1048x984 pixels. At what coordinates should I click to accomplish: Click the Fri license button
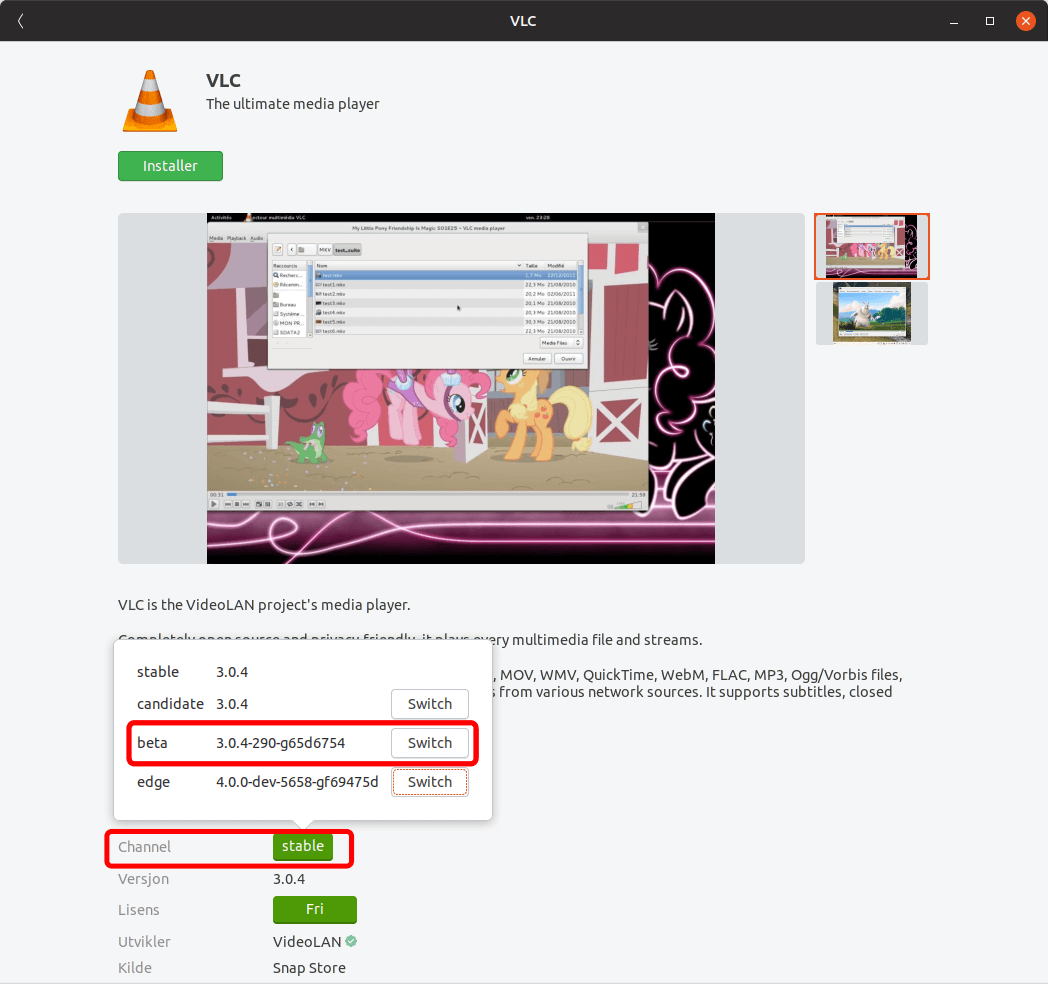(x=315, y=909)
